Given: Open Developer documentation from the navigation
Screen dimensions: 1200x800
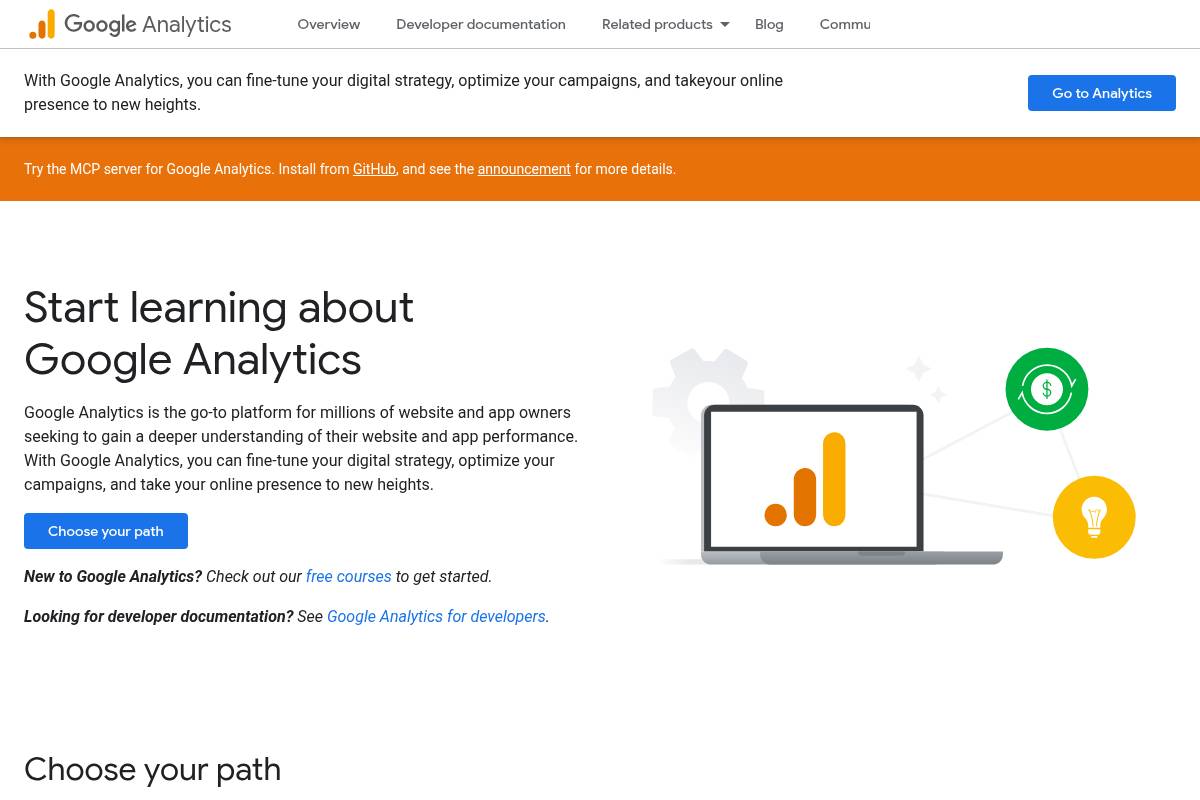Looking at the screenshot, I should 481,24.
